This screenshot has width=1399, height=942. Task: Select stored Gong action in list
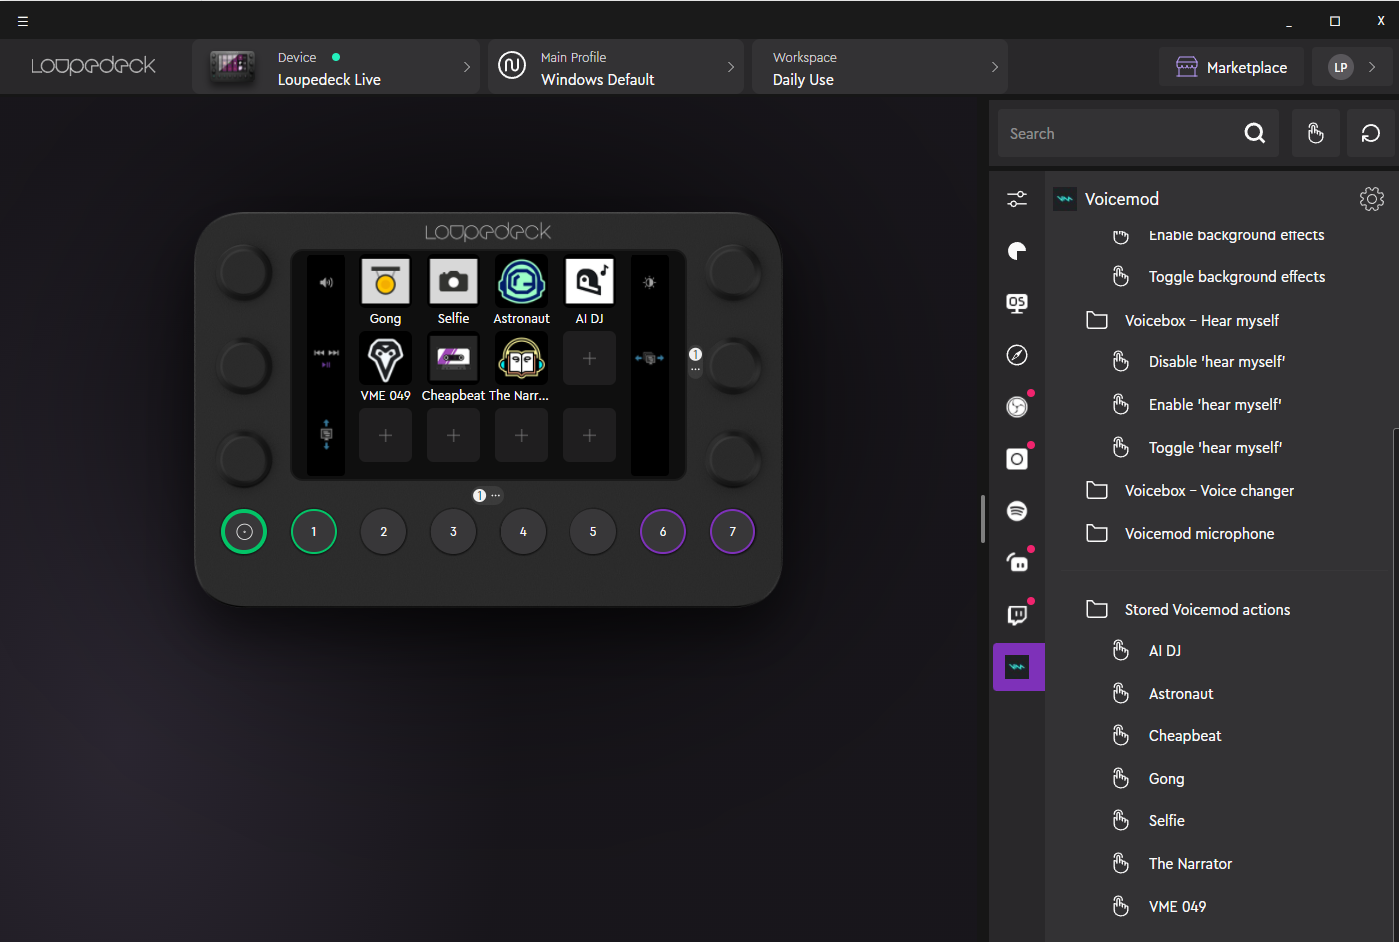click(x=1166, y=779)
